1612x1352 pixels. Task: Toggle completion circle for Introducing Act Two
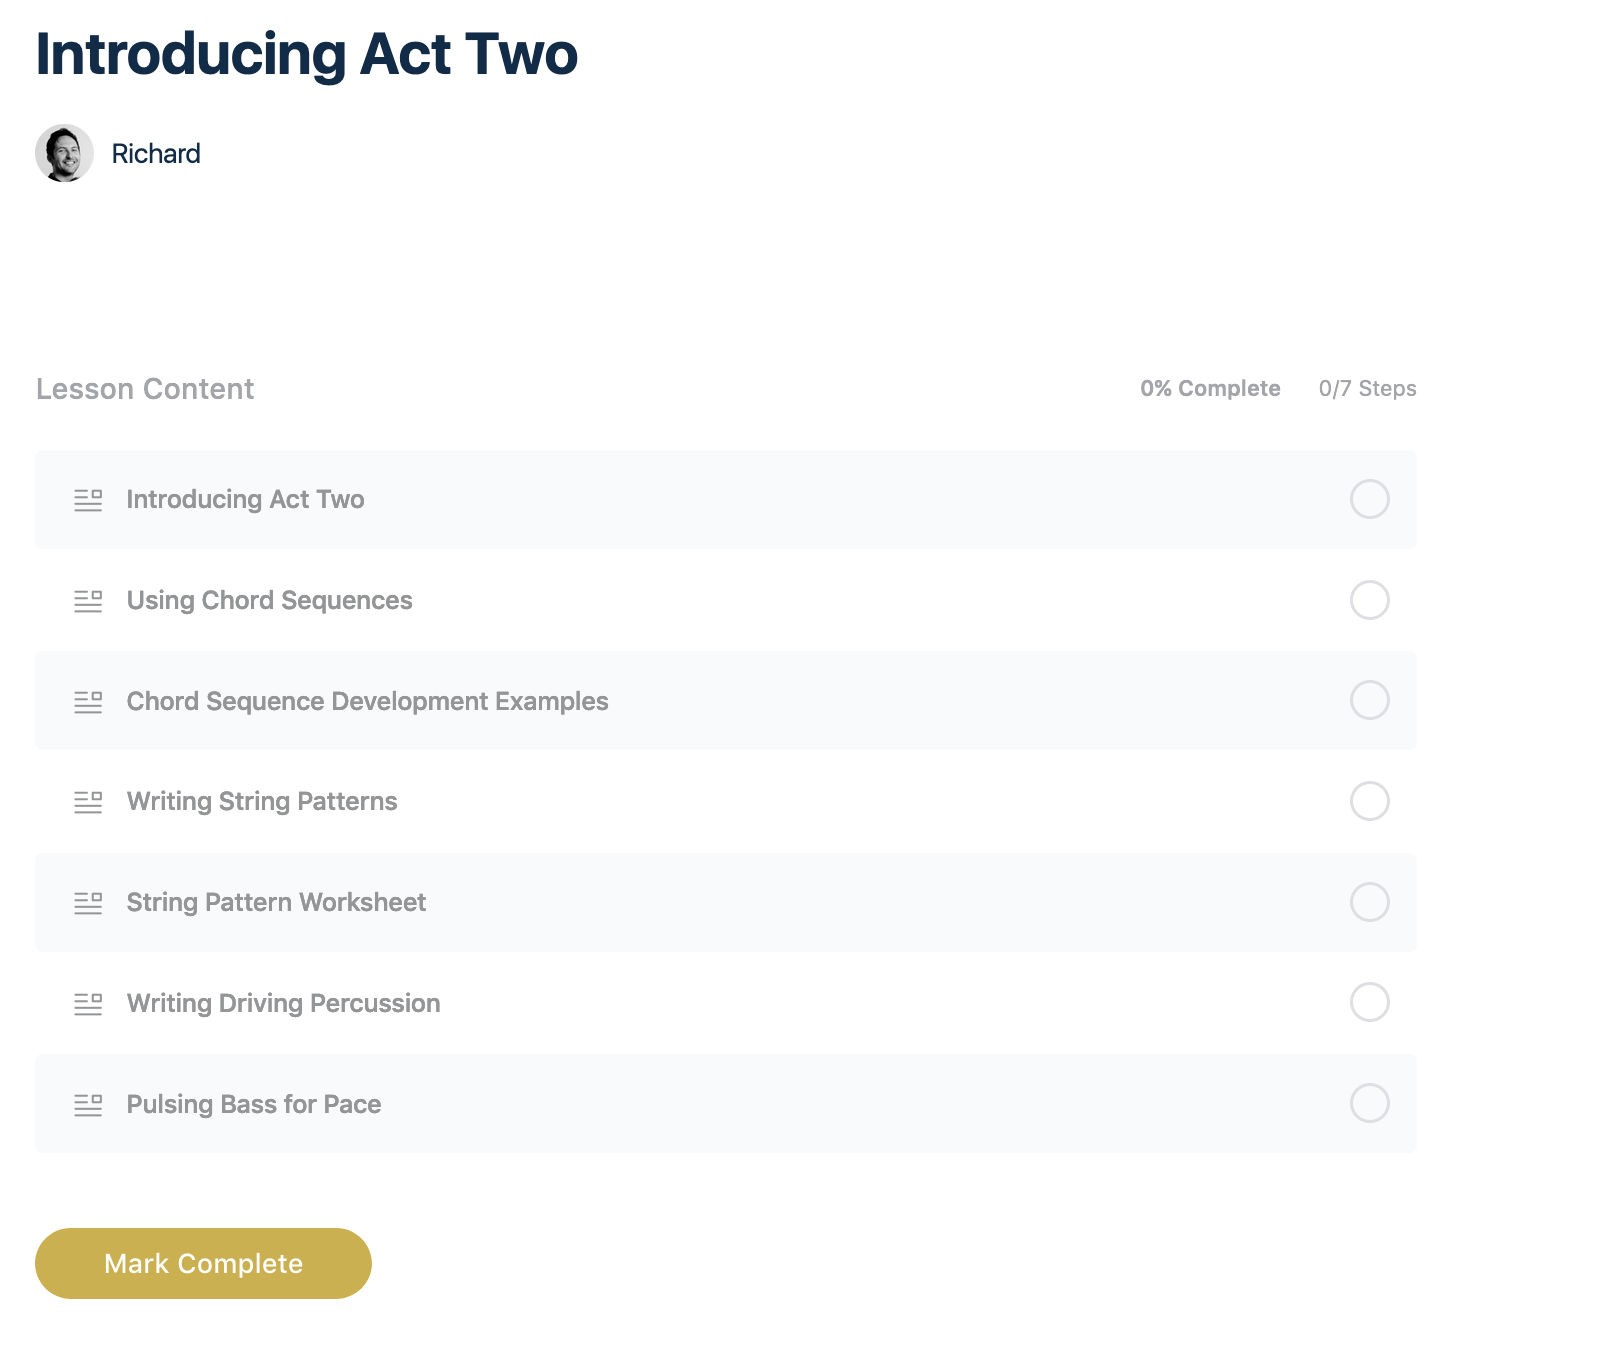1369,499
